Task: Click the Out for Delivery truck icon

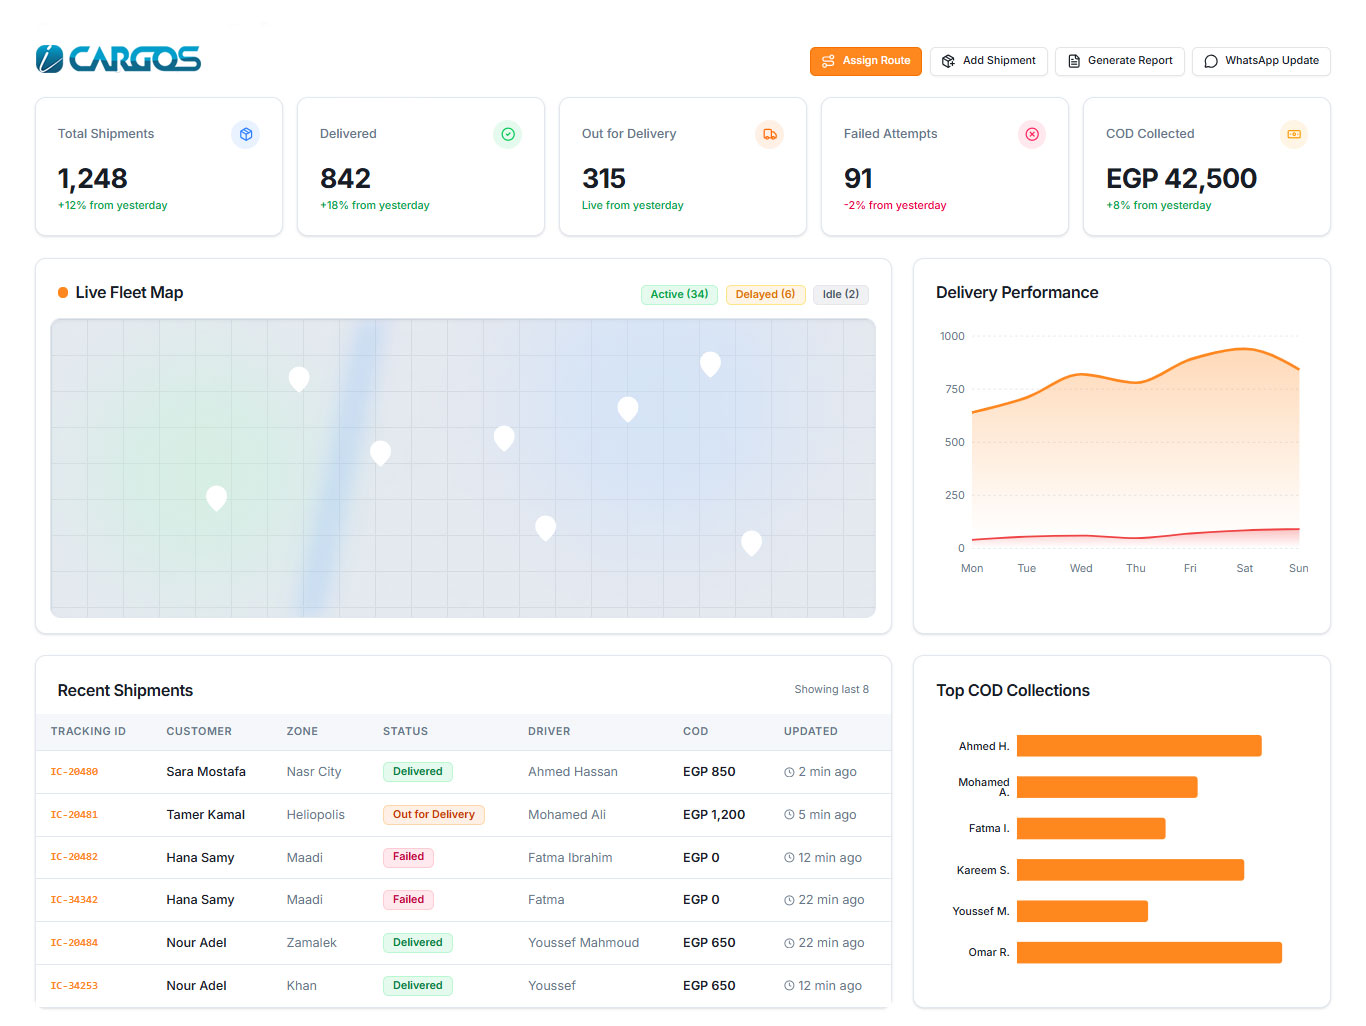Action: 770,134
